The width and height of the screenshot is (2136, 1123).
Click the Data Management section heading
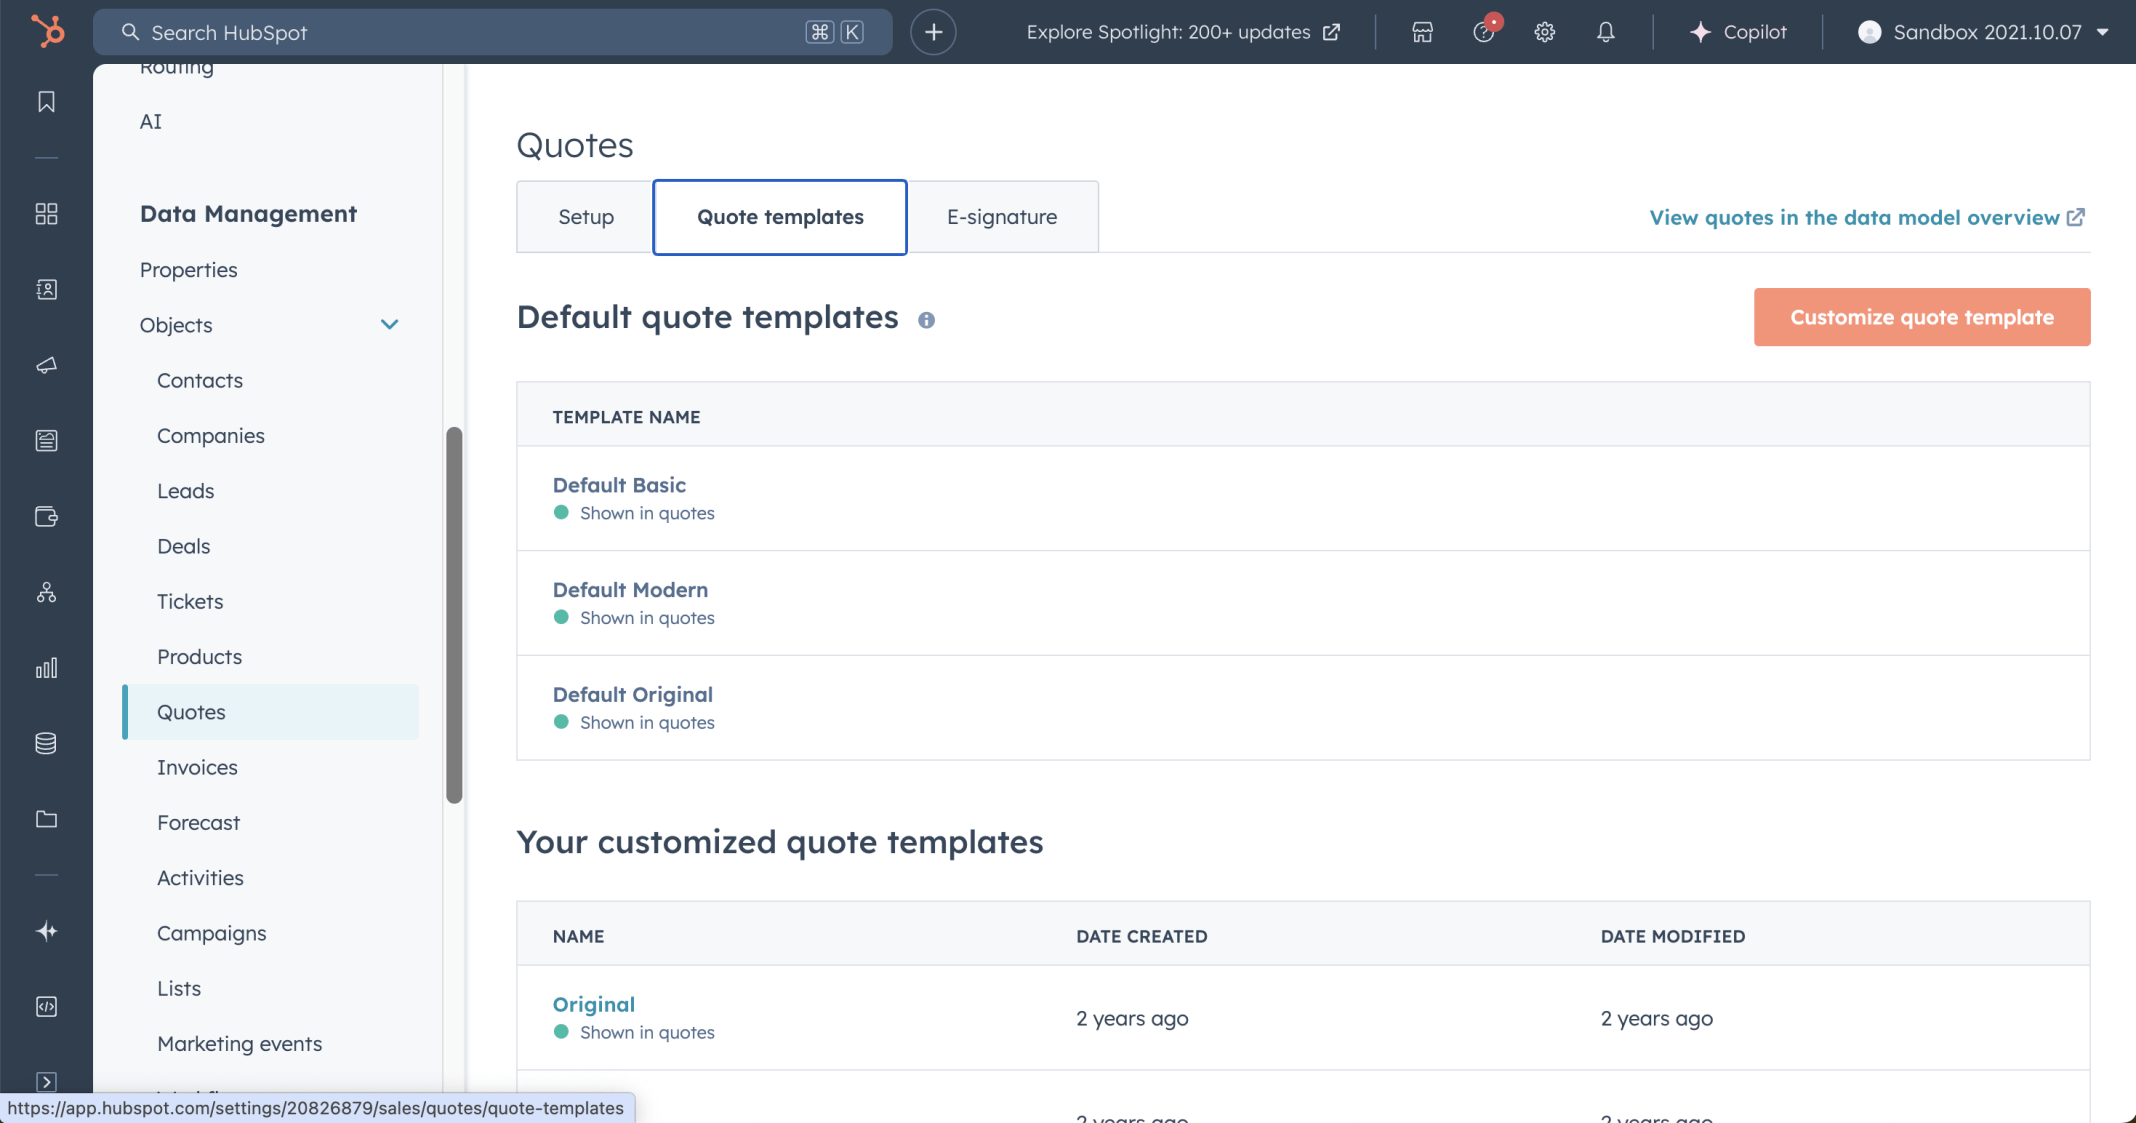pyautogui.click(x=248, y=214)
